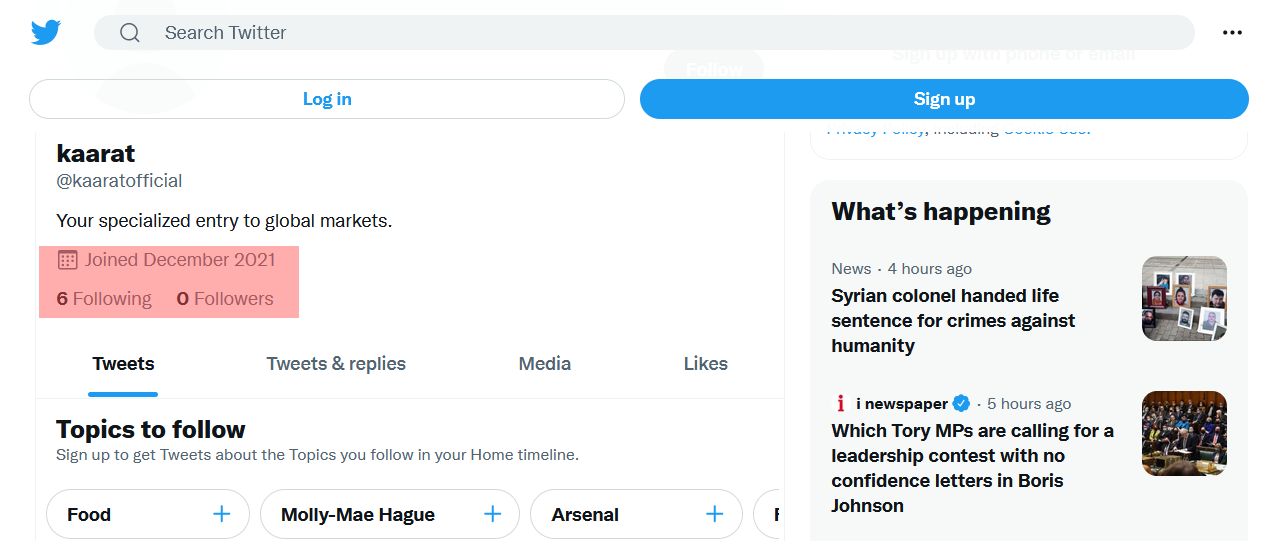Click the i newspaper red logo icon
The height and width of the screenshot is (541, 1280).
pos(841,404)
